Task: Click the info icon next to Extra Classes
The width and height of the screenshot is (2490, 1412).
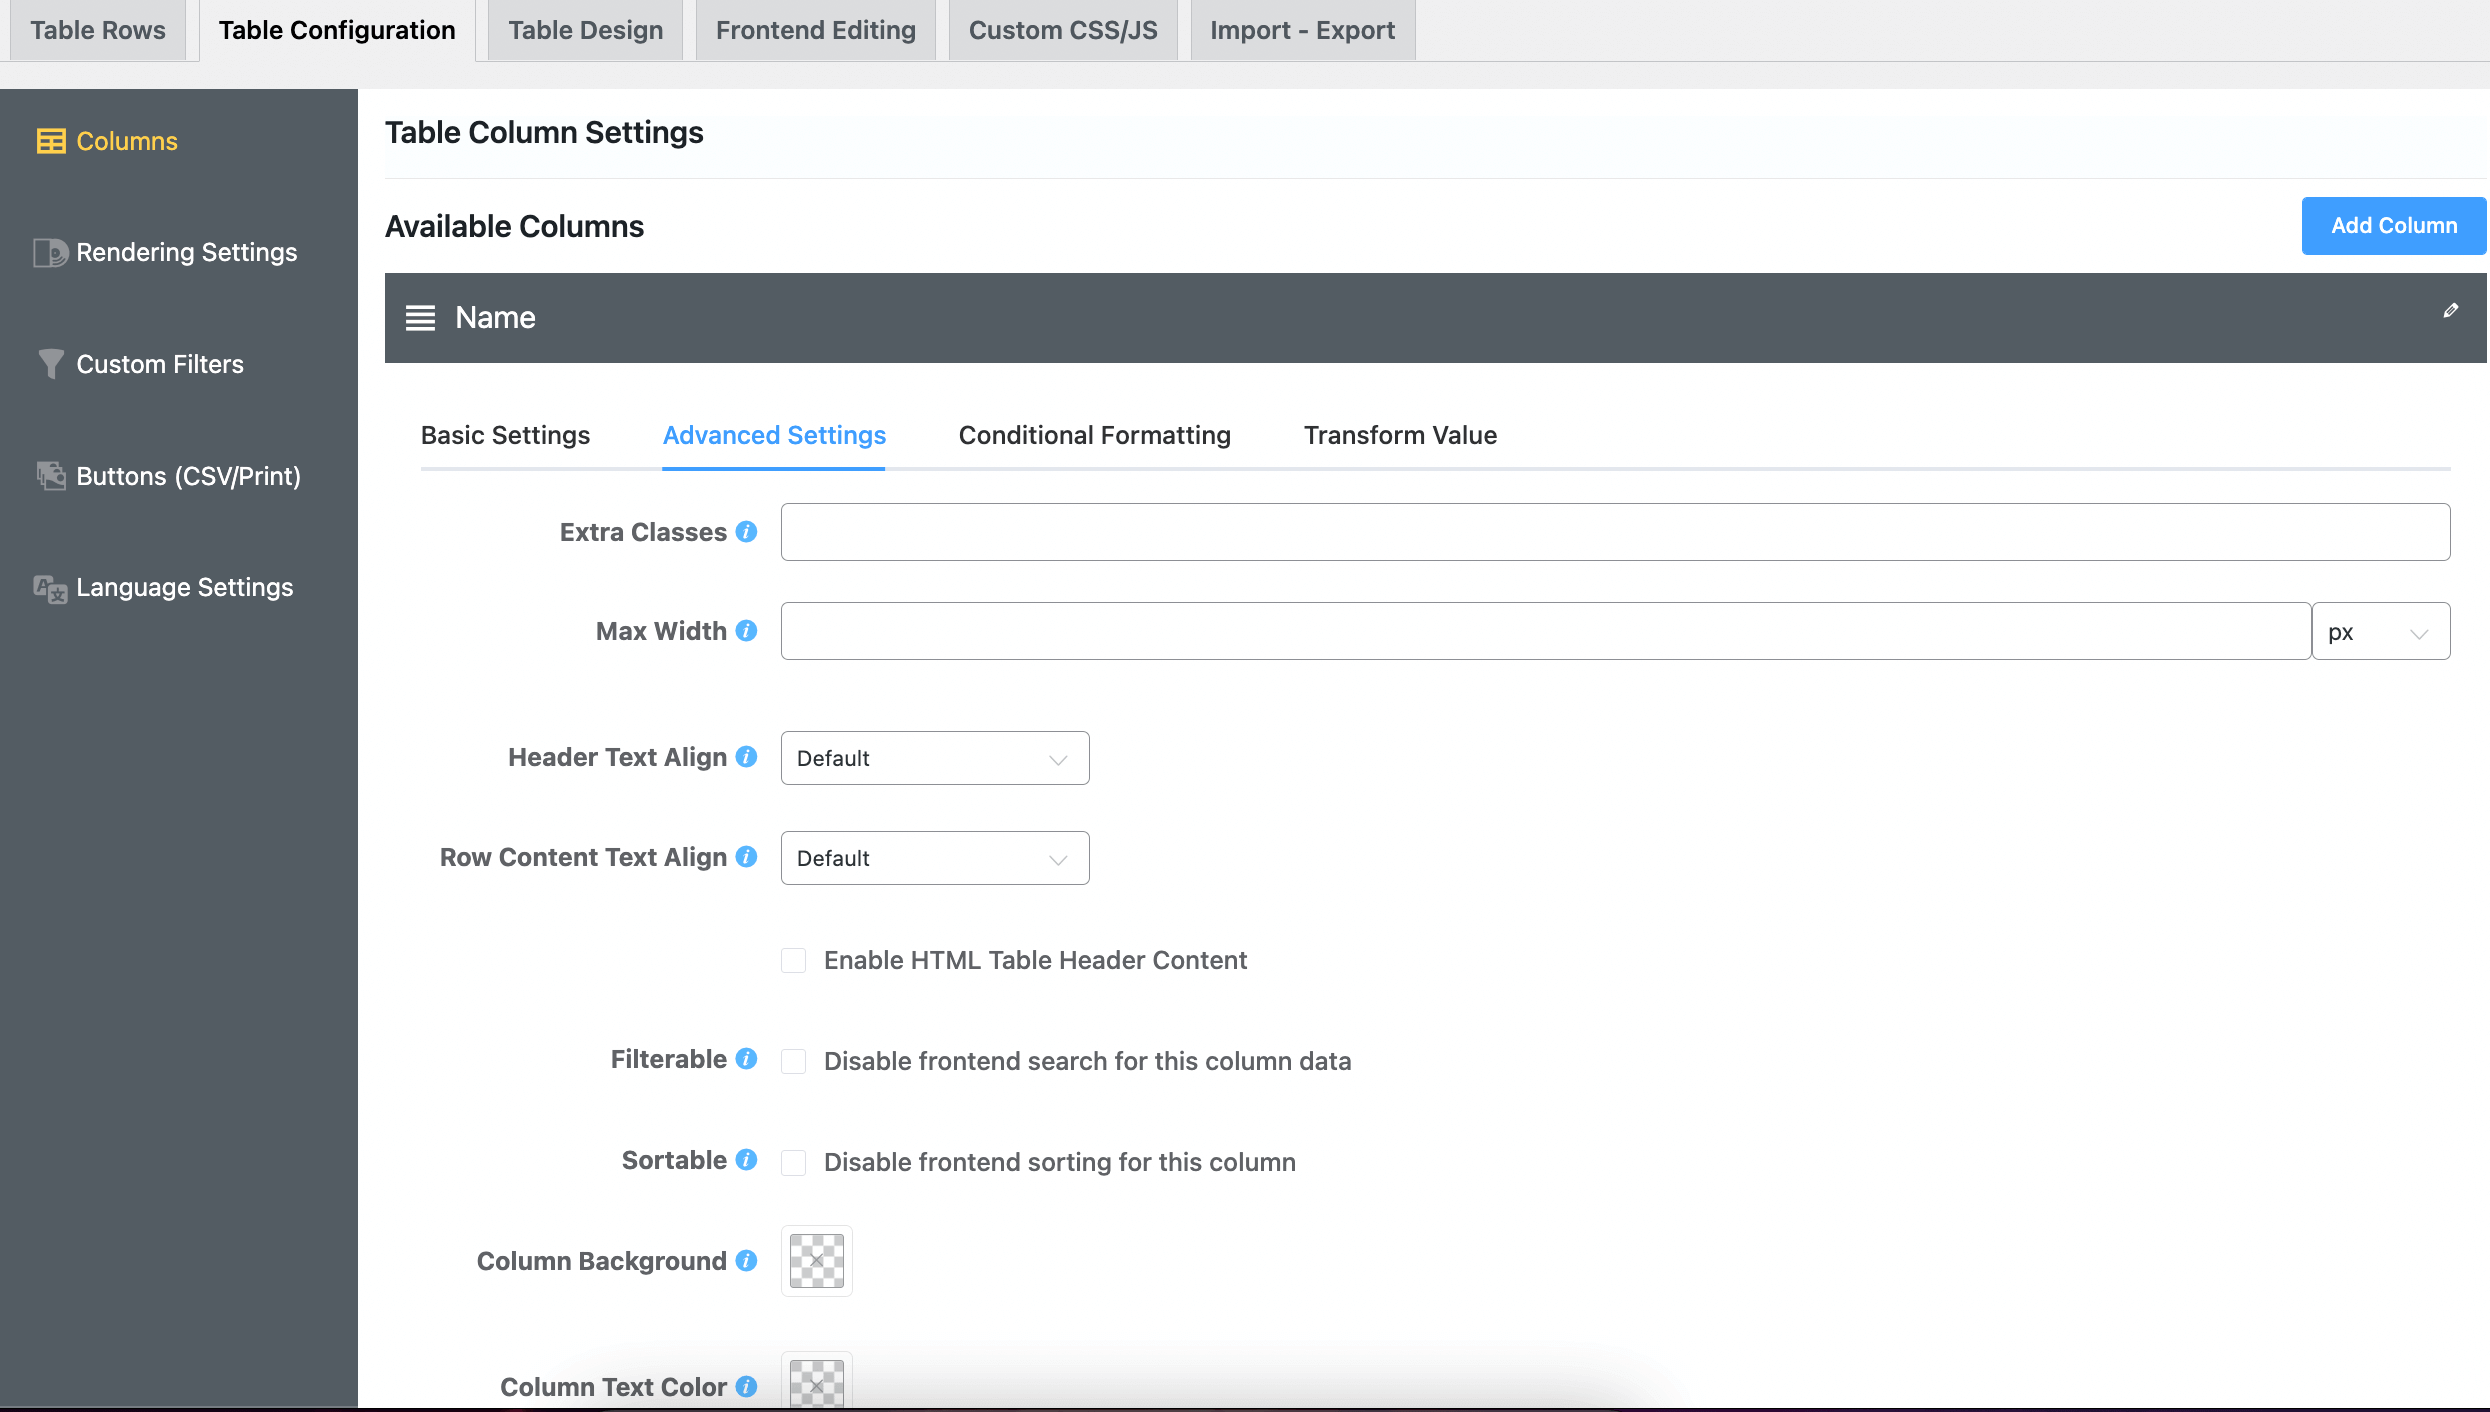Action: coord(746,532)
